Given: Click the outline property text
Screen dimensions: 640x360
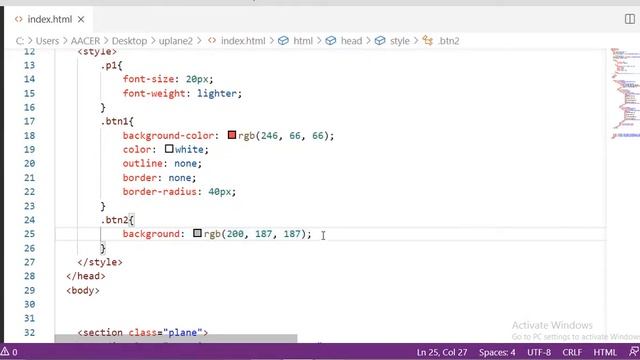Looking at the screenshot, I should 143,163.
